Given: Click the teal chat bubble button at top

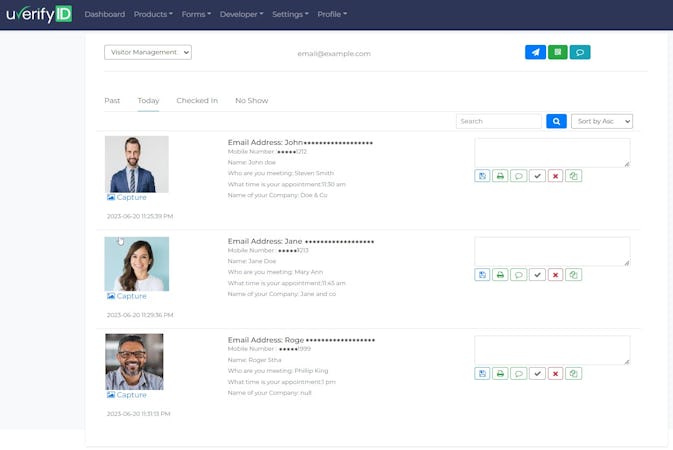Looking at the screenshot, I should [580, 52].
